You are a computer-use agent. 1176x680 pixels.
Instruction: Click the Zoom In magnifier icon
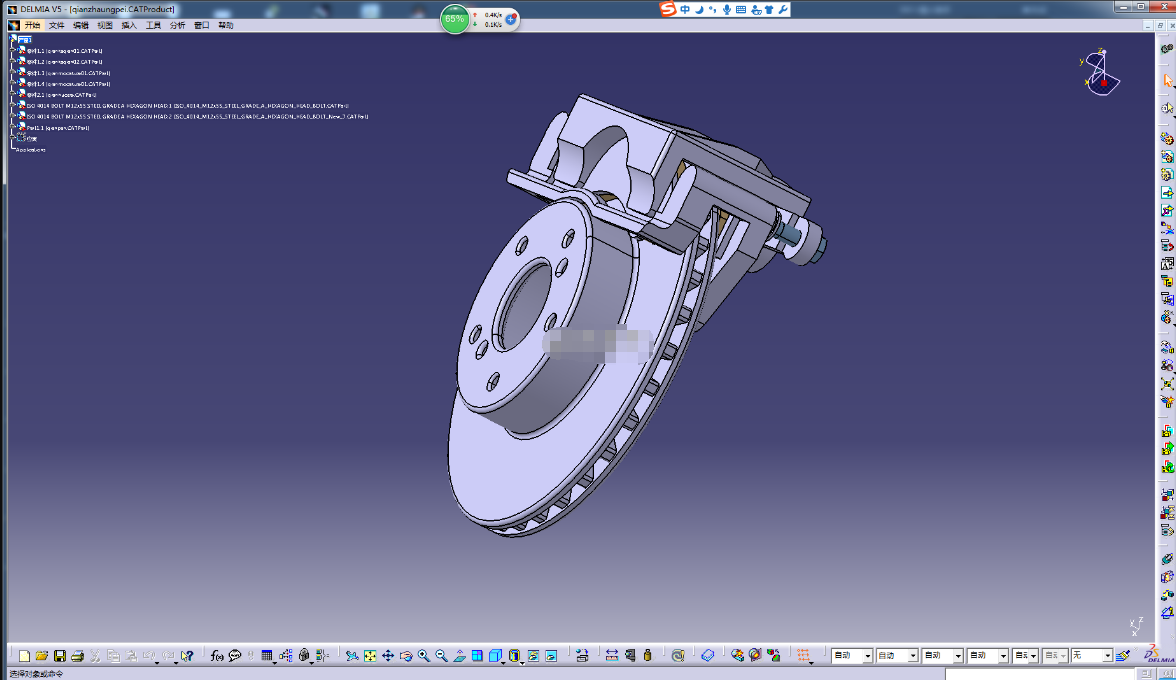424,656
